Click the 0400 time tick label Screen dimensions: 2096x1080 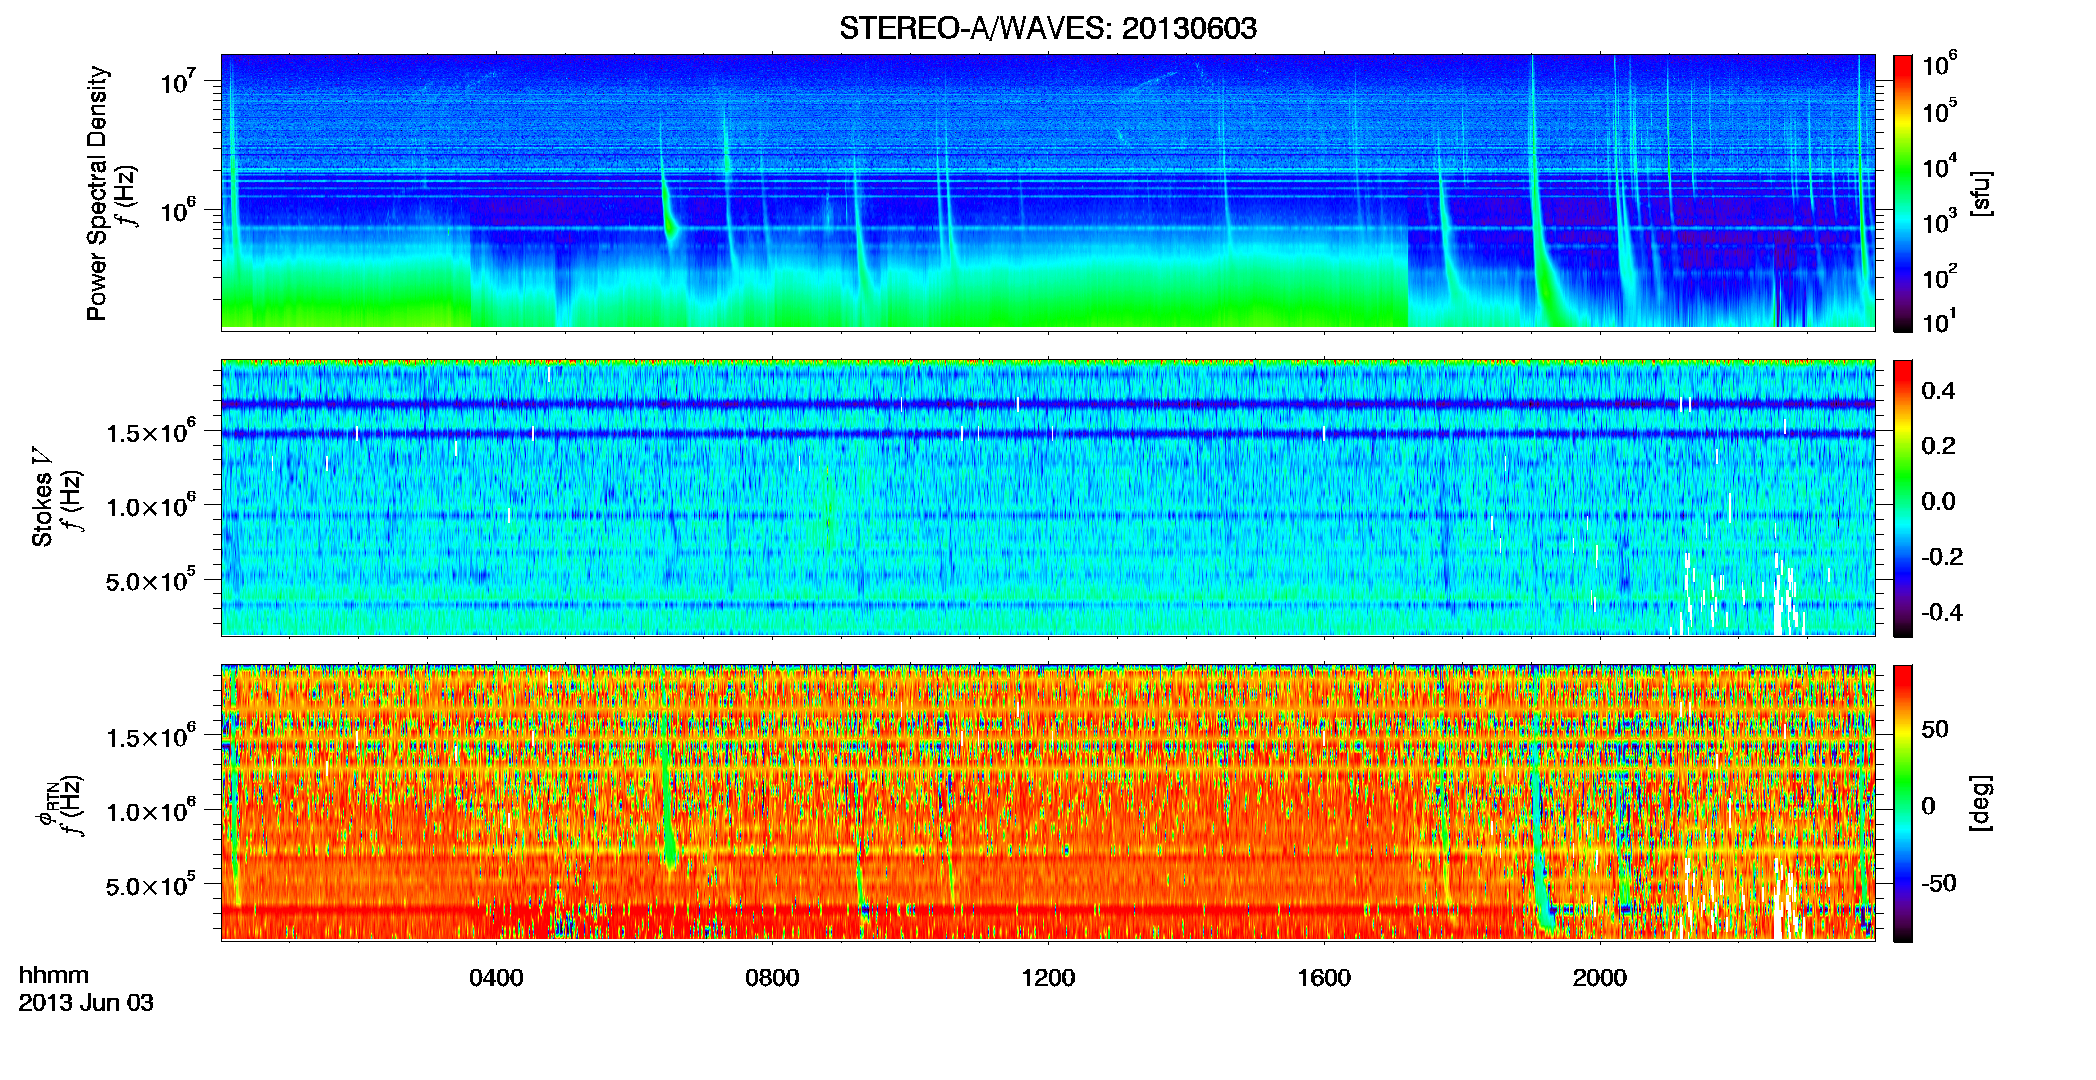pyautogui.click(x=496, y=978)
